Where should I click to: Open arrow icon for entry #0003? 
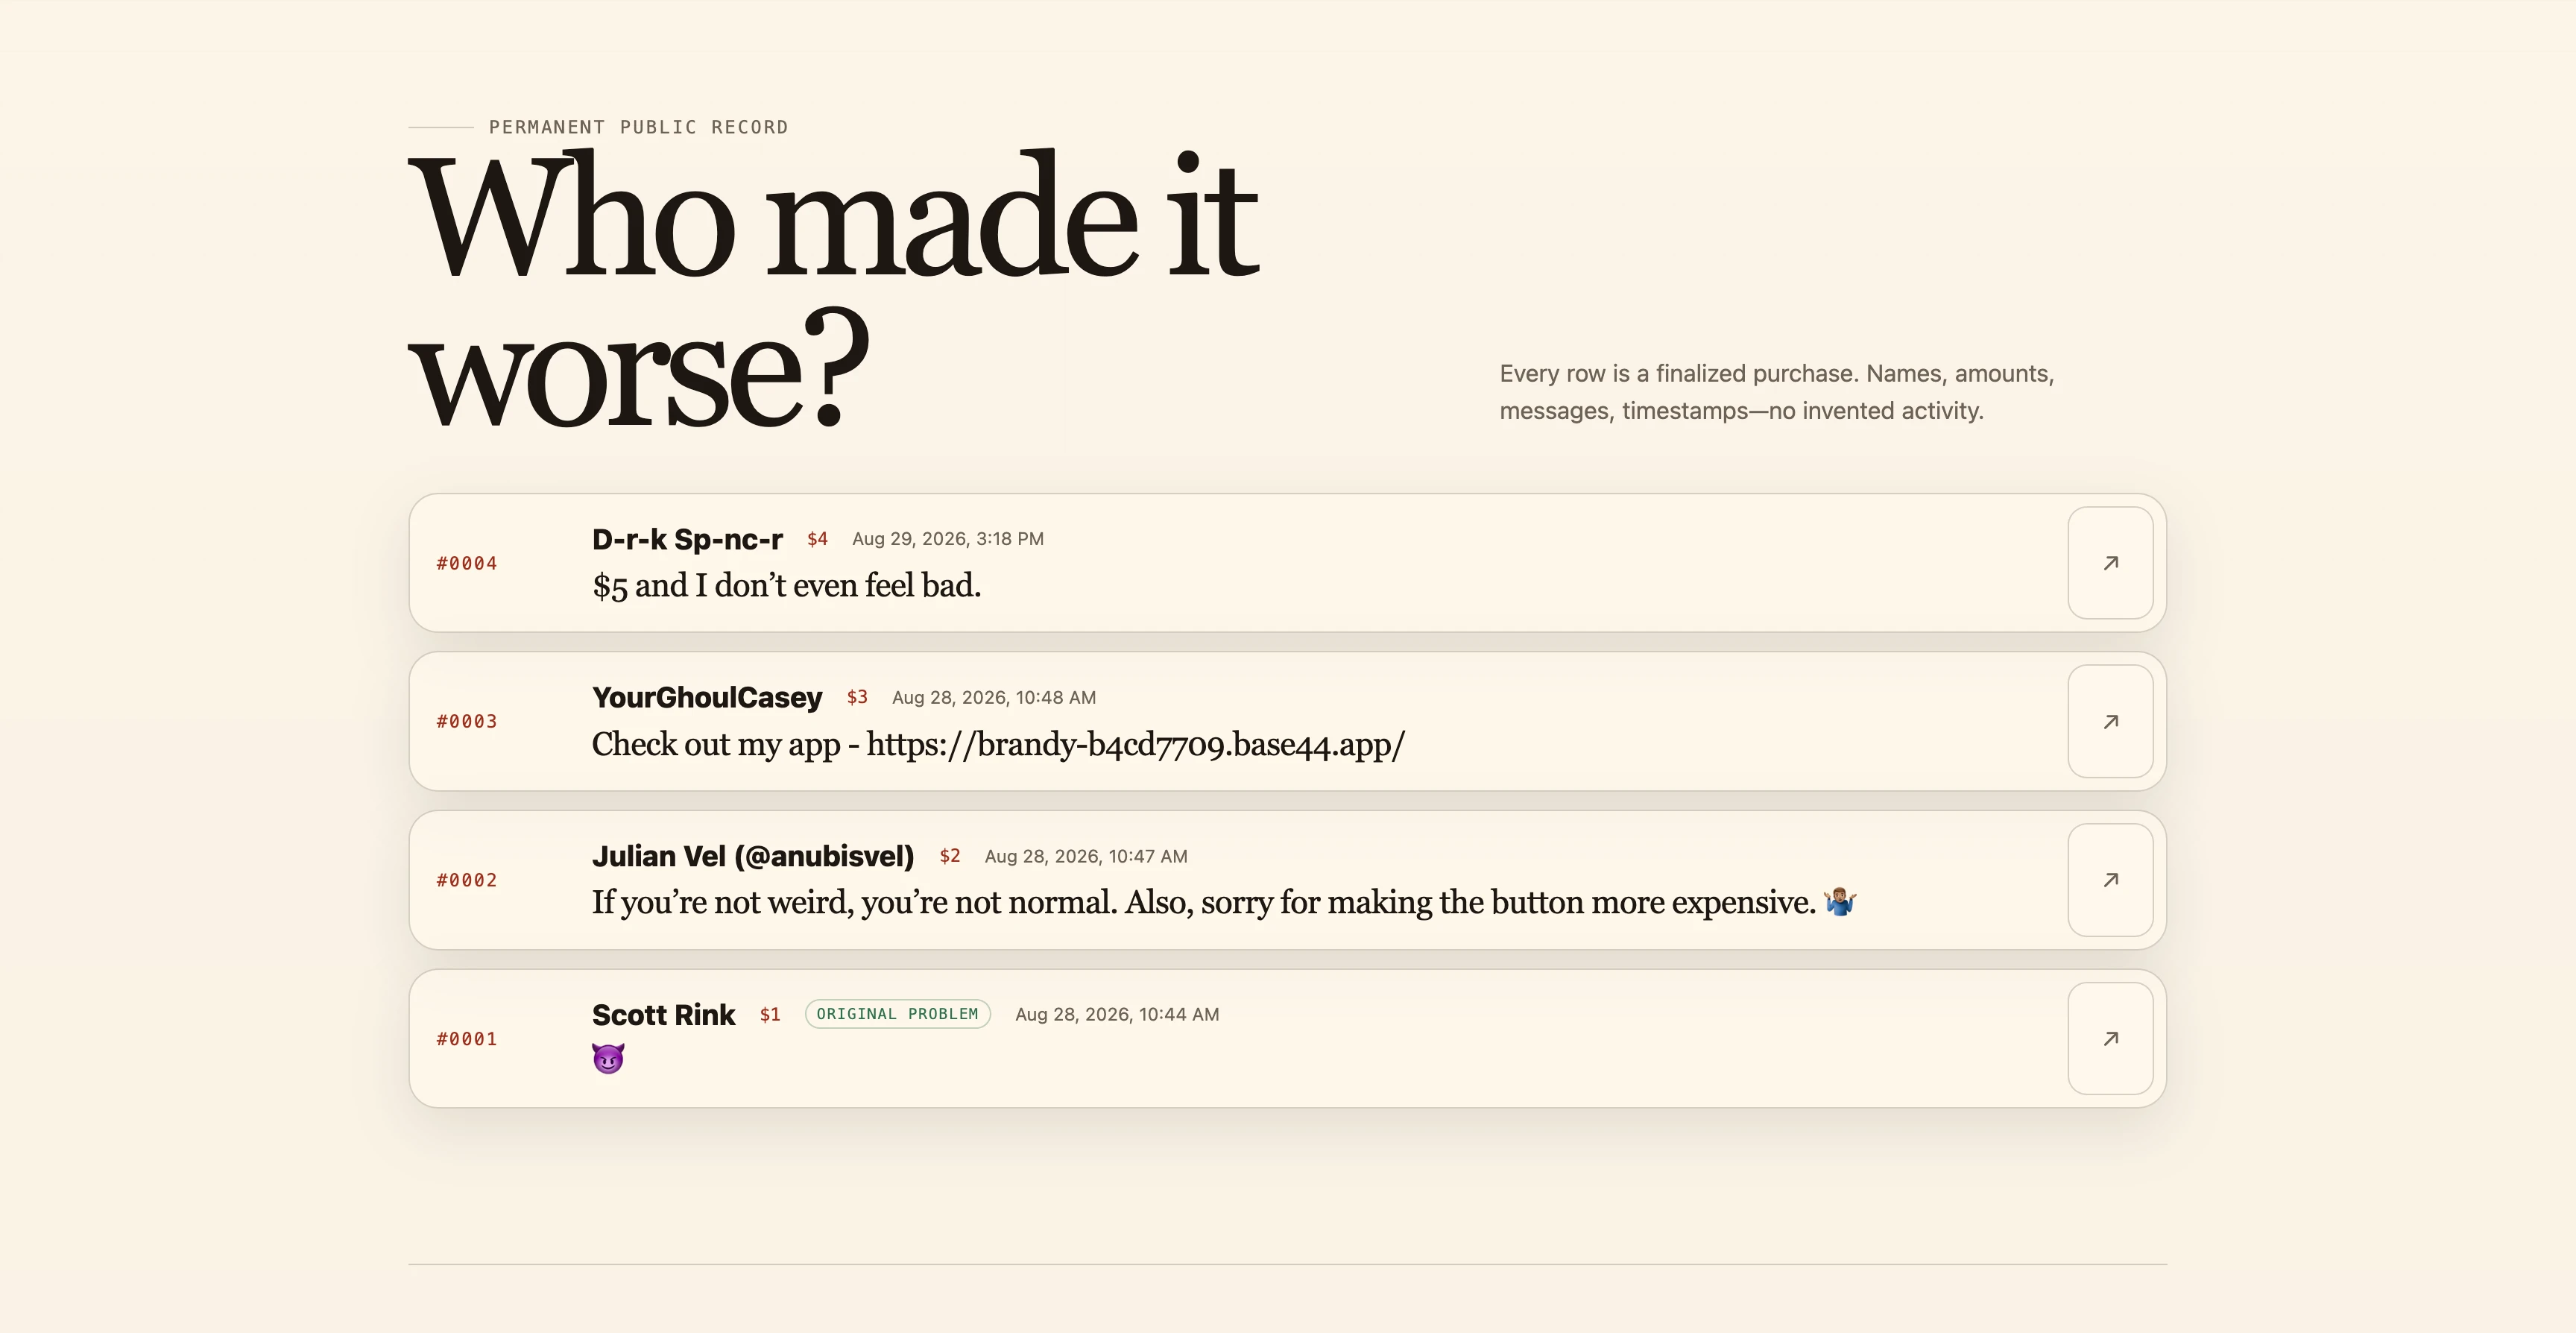point(2110,721)
